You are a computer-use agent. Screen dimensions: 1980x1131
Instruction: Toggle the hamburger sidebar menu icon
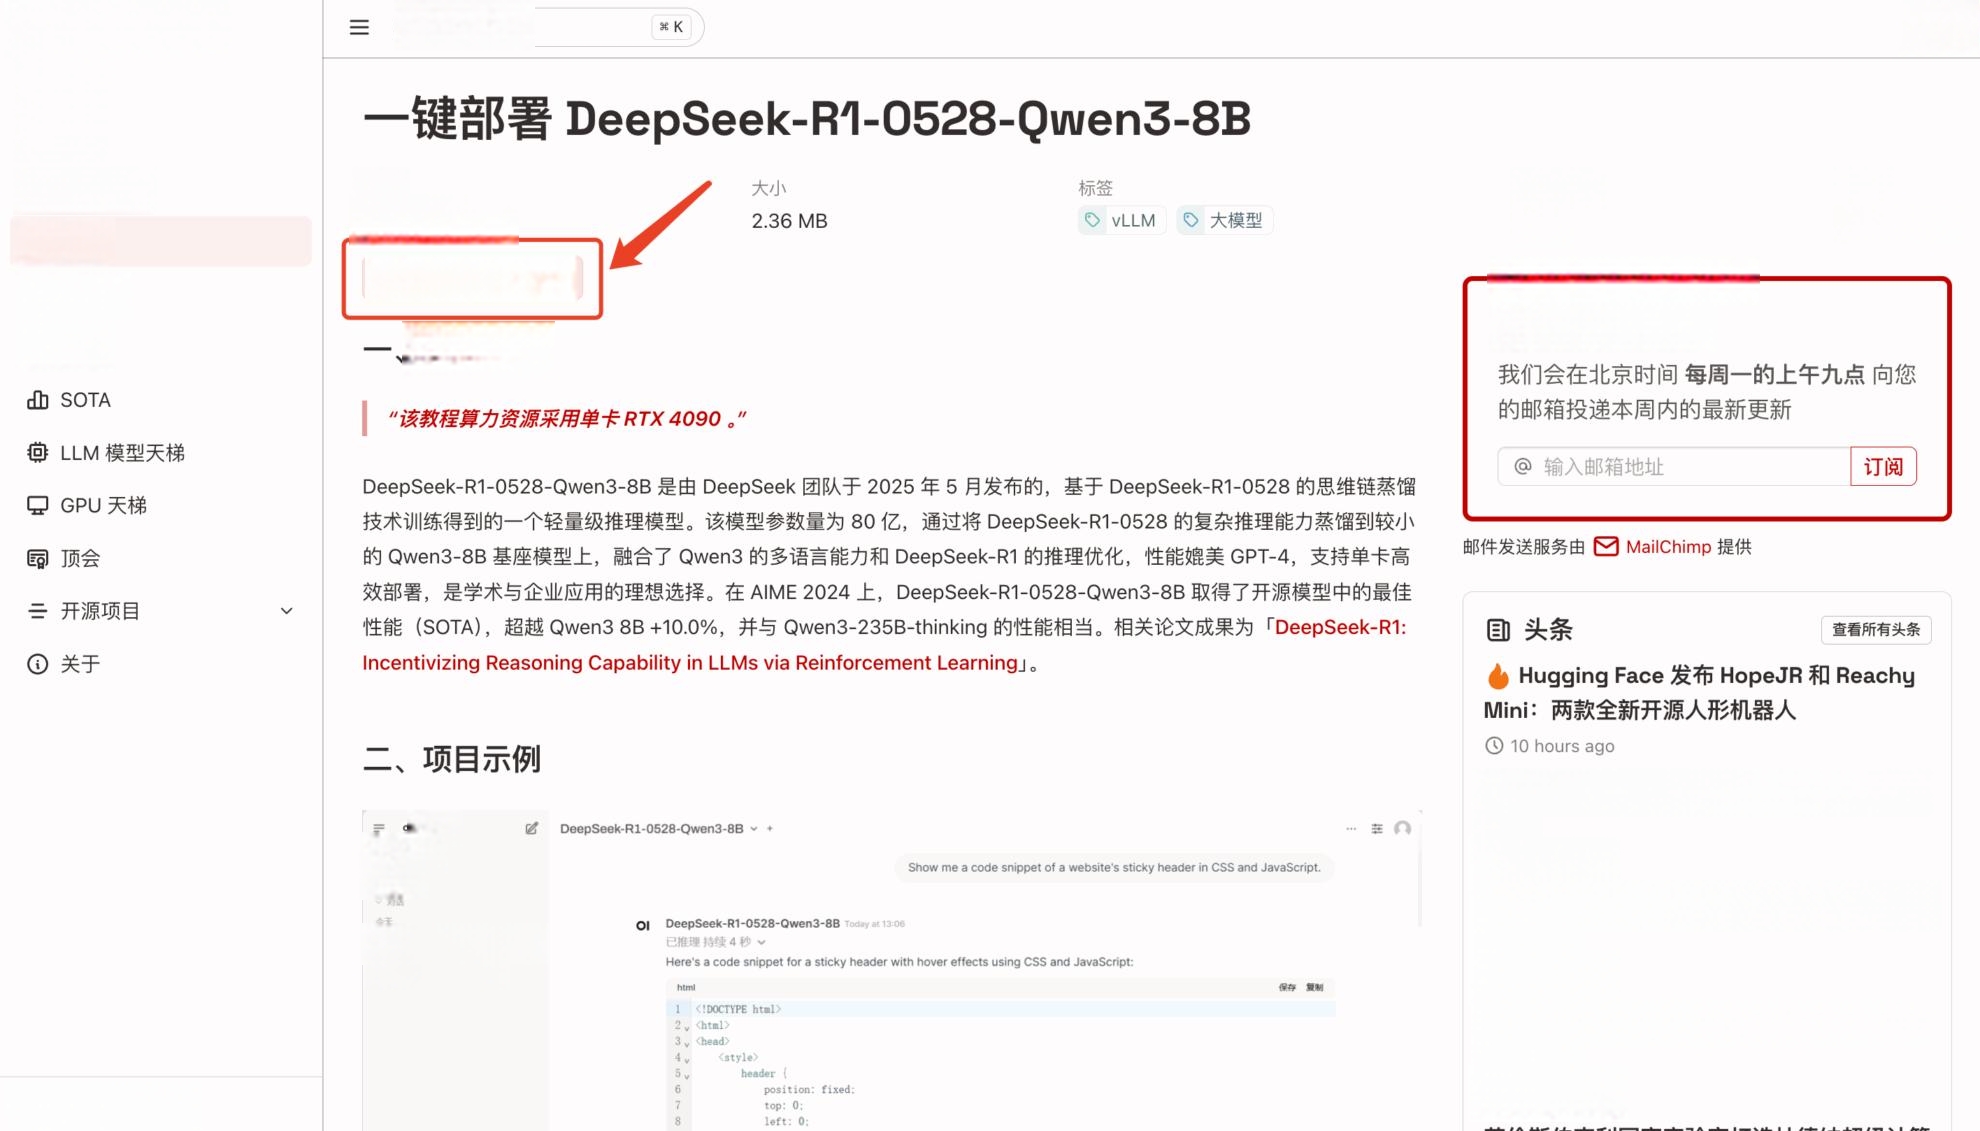359,27
